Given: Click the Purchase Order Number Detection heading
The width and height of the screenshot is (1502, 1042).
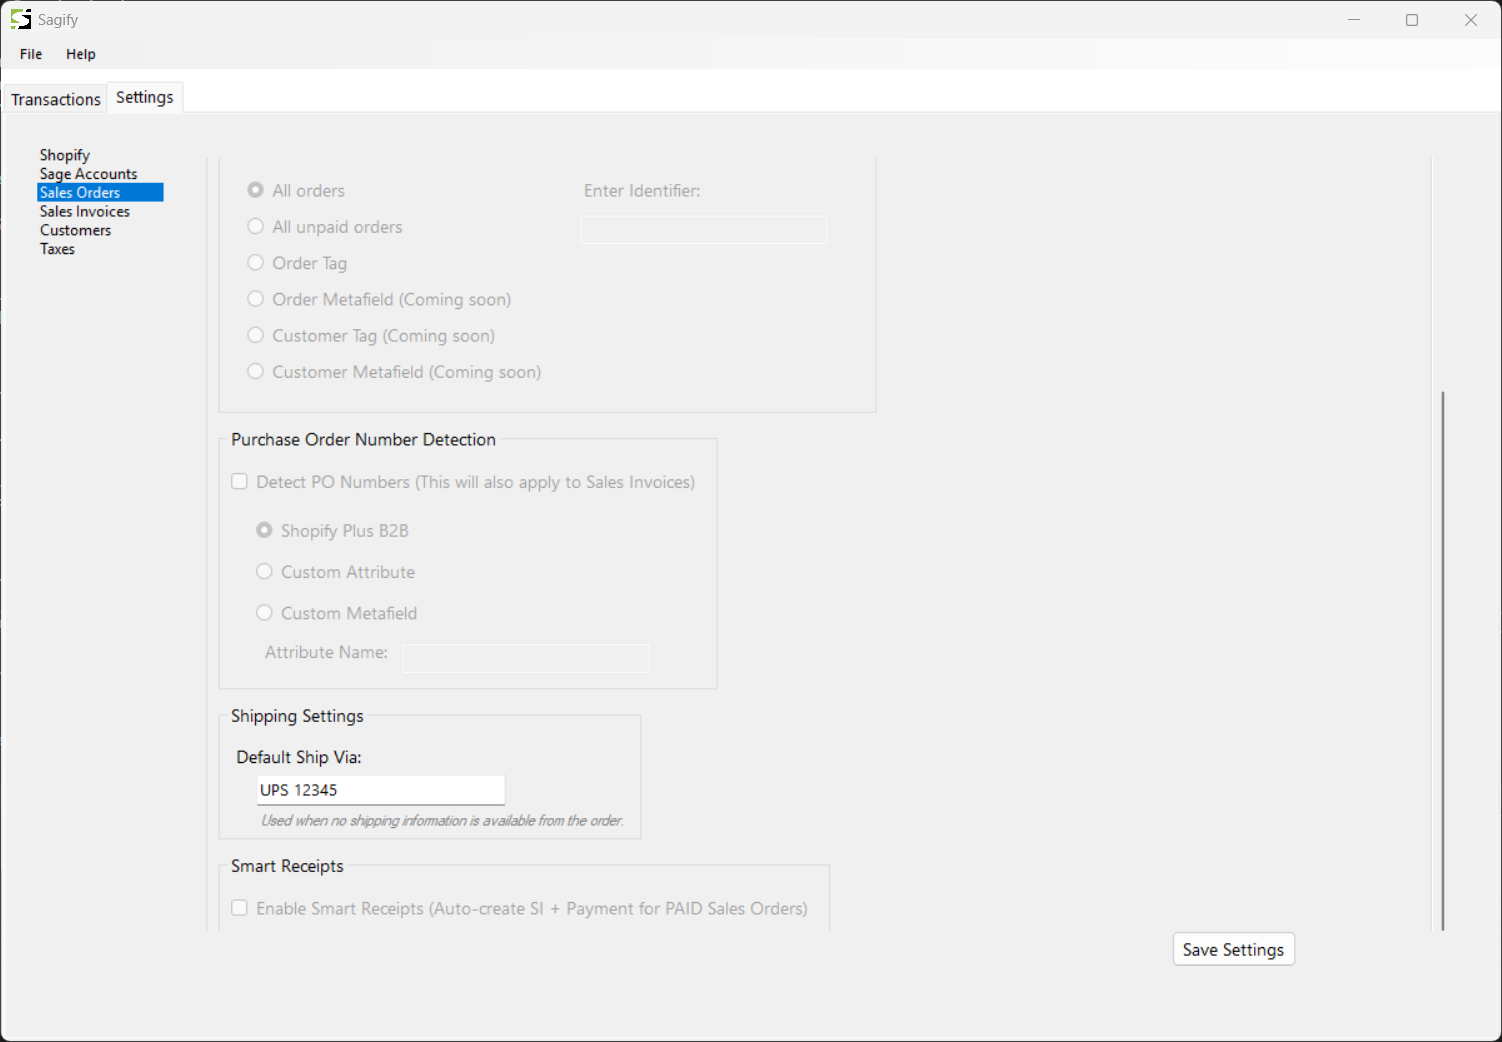Looking at the screenshot, I should click(x=363, y=439).
